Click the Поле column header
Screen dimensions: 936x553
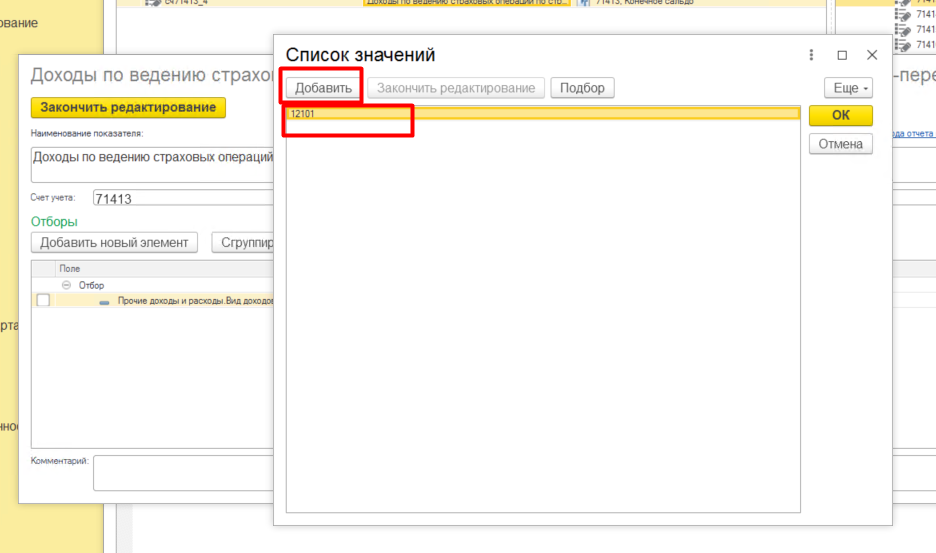click(70, 269)
